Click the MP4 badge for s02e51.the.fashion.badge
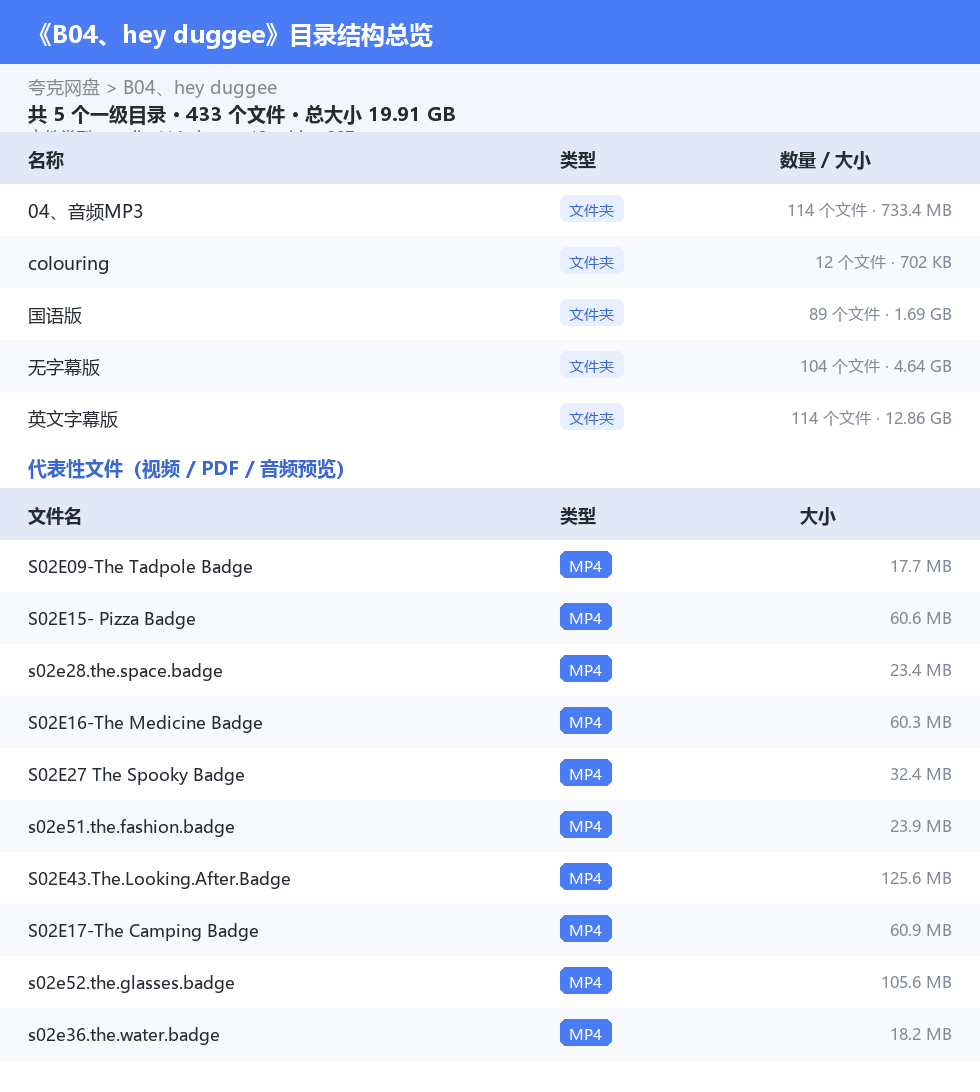Viewport: 980px width, 1092px height. click(586, 825)
